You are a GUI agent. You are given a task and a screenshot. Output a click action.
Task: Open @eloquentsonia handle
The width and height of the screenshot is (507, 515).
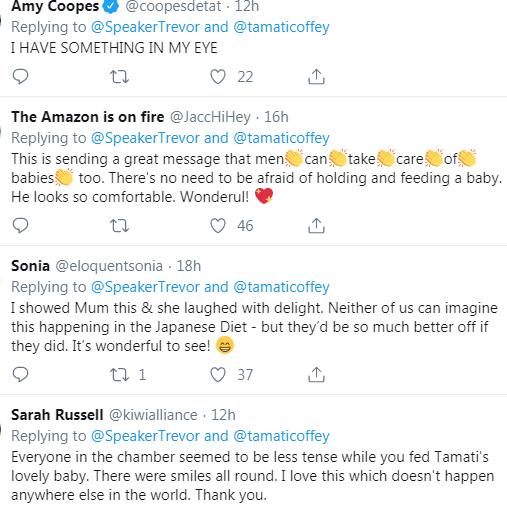pos(109,266)
